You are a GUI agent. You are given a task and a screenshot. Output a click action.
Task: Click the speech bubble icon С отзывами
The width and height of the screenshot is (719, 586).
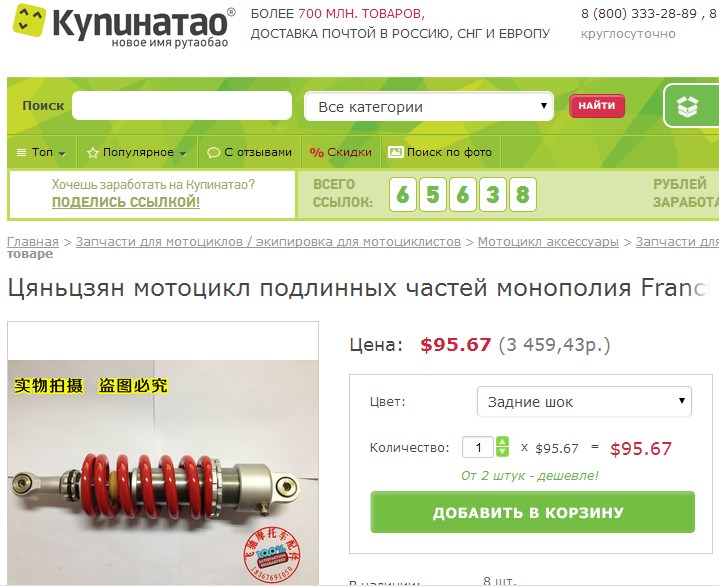tap(213, 153)
